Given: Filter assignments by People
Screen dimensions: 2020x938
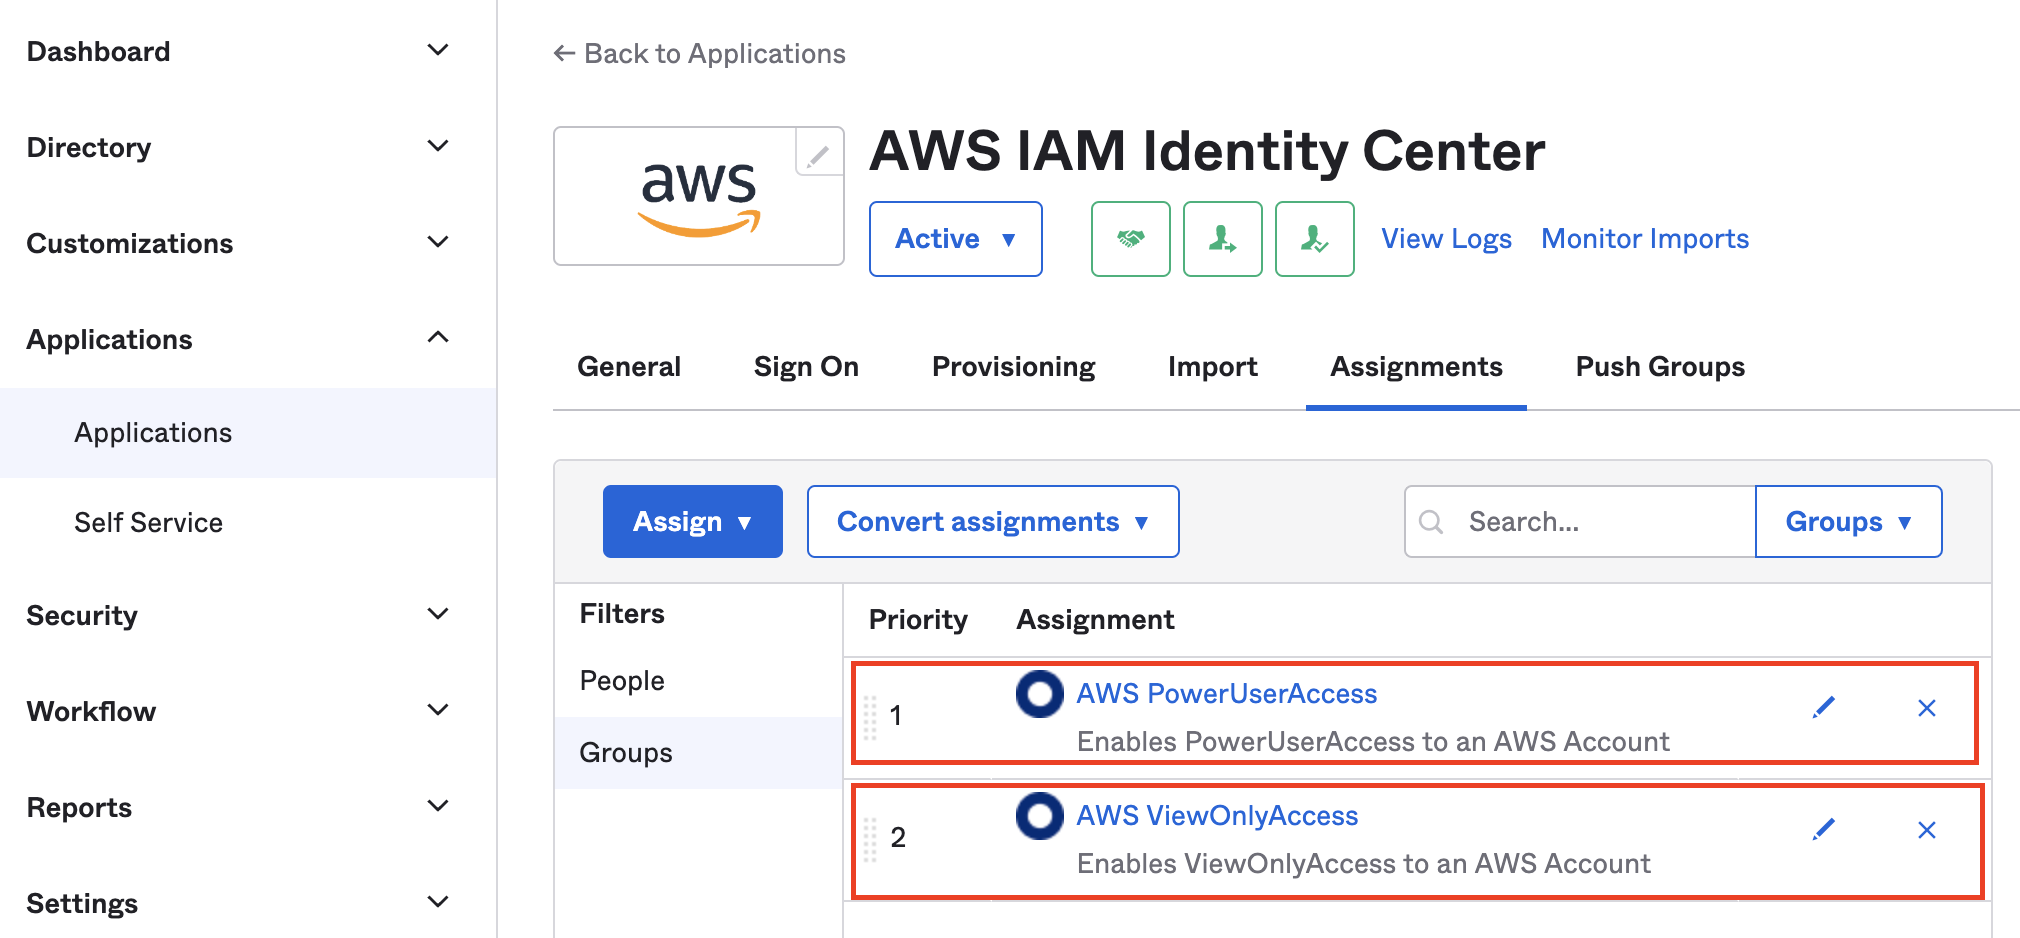Looking at the screenshot, I should pyautogui.click(x=622, y=681).
